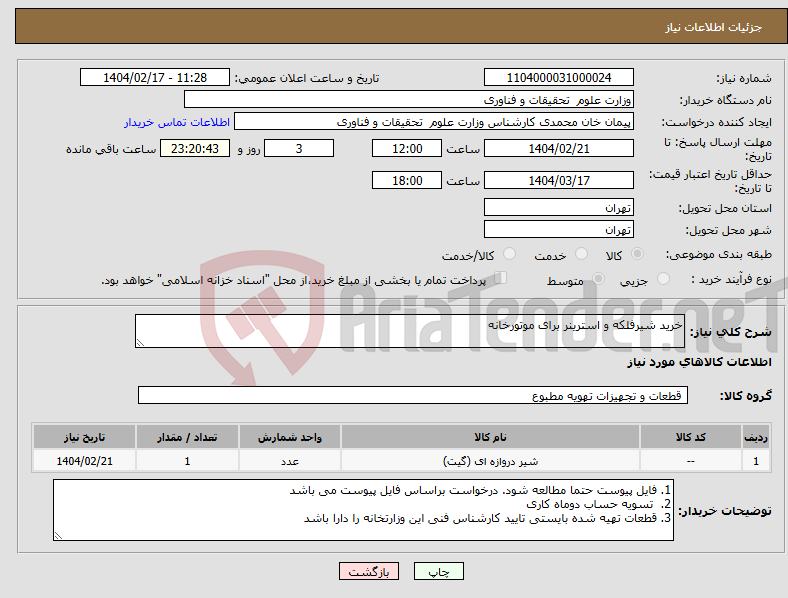This screenshot has height=598, width=788.
Task: Toggle the Islamic treasury payment checkbox
Action: [501, 278]
